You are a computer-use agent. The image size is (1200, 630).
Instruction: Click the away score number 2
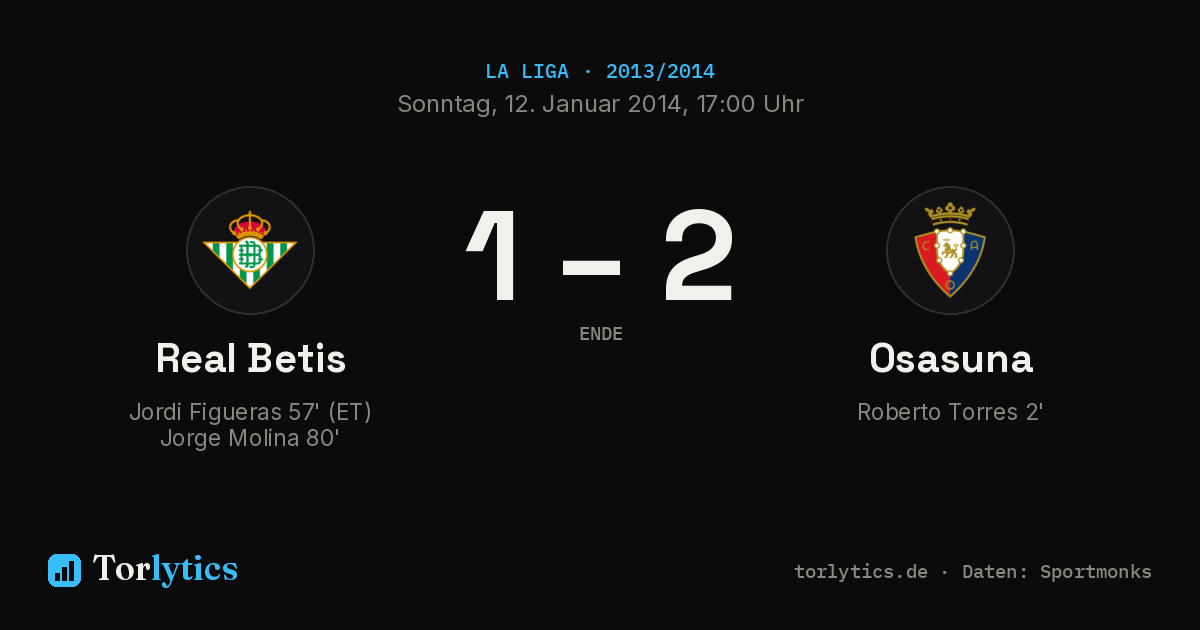click(x=699, y=255)
